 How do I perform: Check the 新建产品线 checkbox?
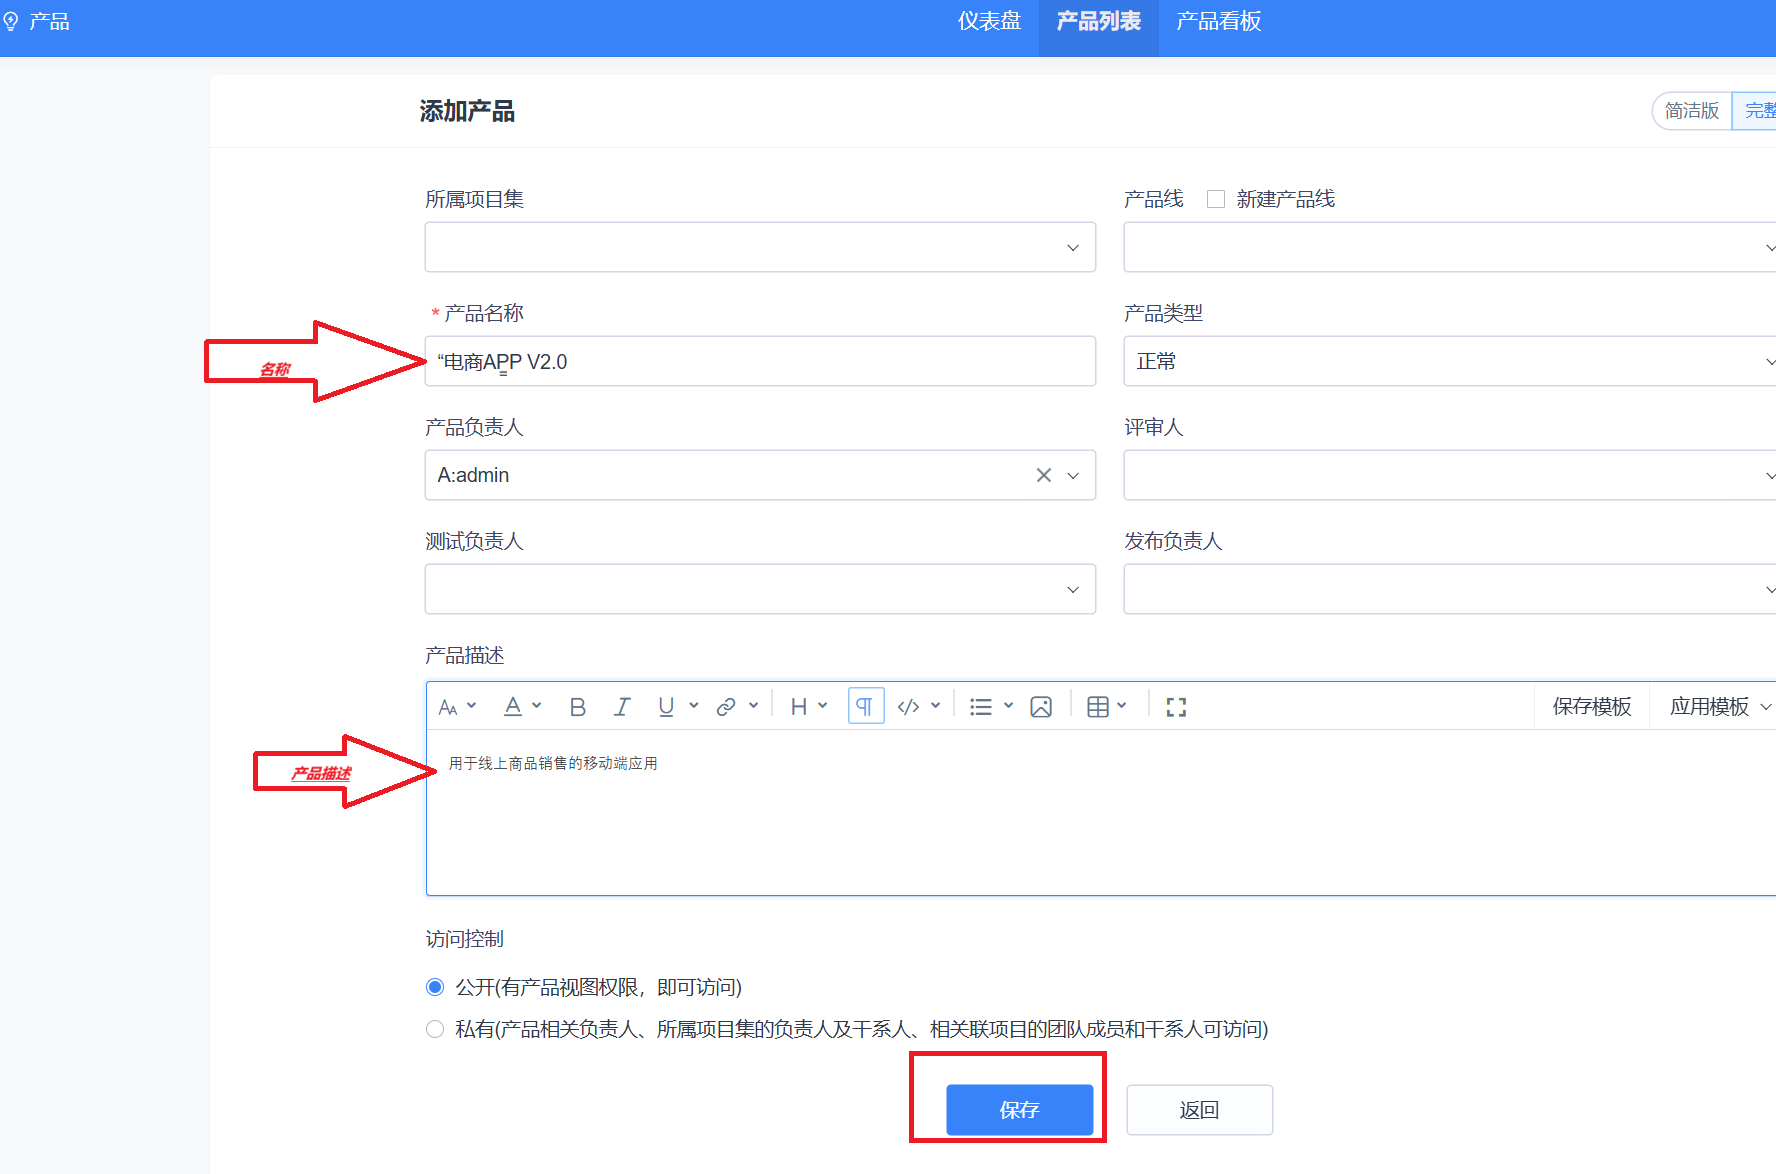click(1216, 198)
